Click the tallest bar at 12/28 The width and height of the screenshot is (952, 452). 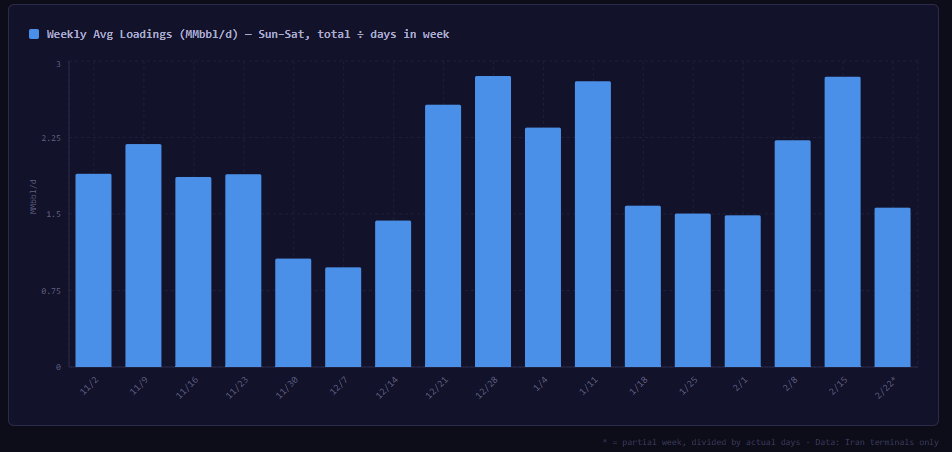coord(493,221)
